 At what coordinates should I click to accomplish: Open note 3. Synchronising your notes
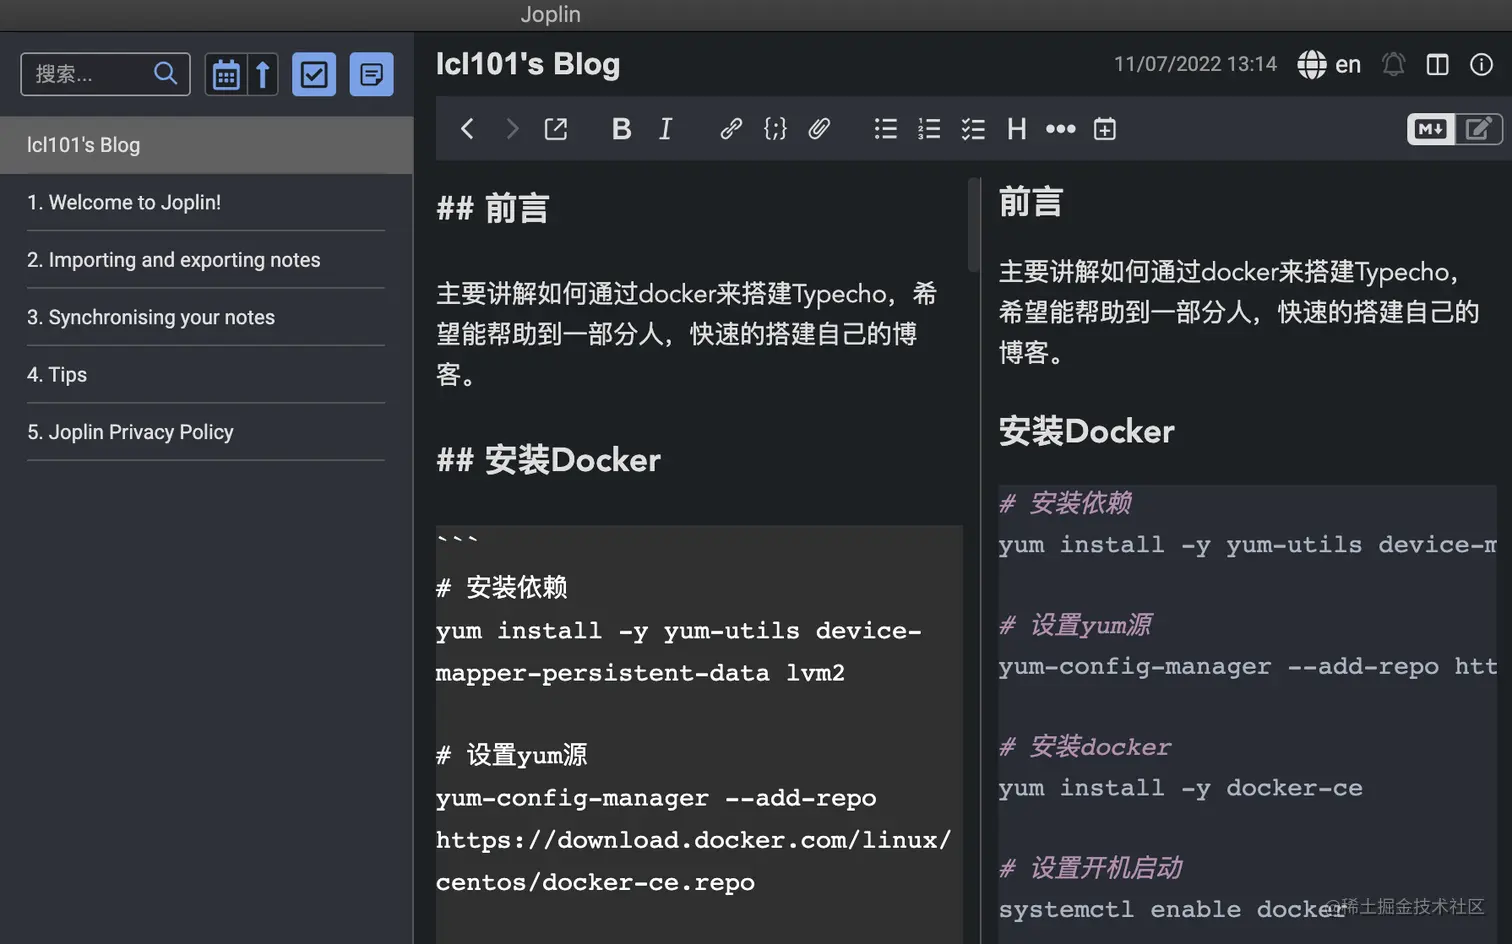pyautogui.click(x=206, y=317)
